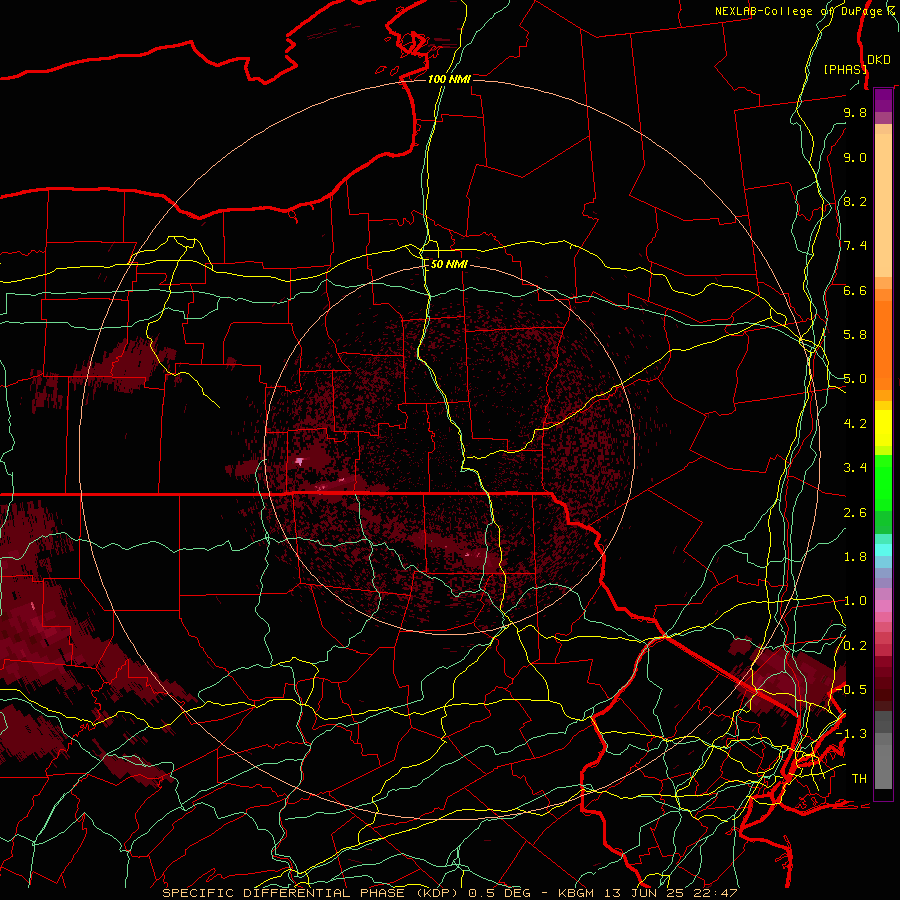Click the "13 JUN 25 22:47" timestamp
Screen dimensions: 900x900
pos(669,893)
